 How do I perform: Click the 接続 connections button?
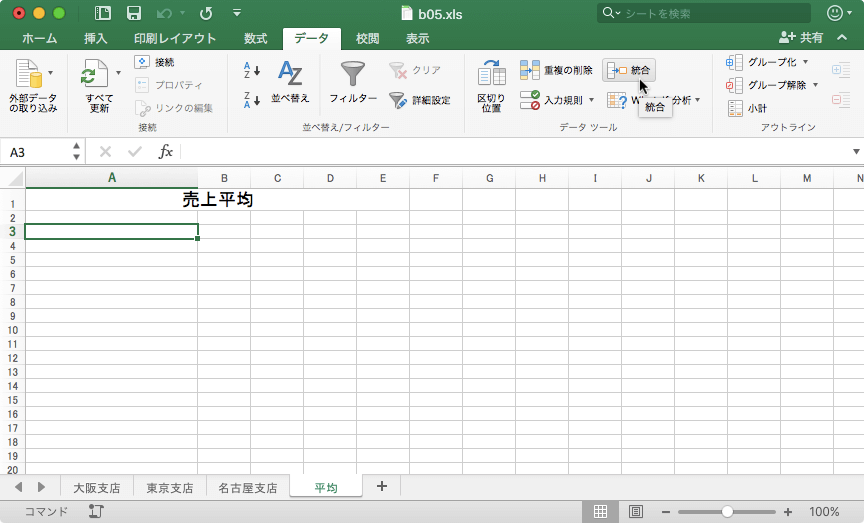(x=154, y=62)
